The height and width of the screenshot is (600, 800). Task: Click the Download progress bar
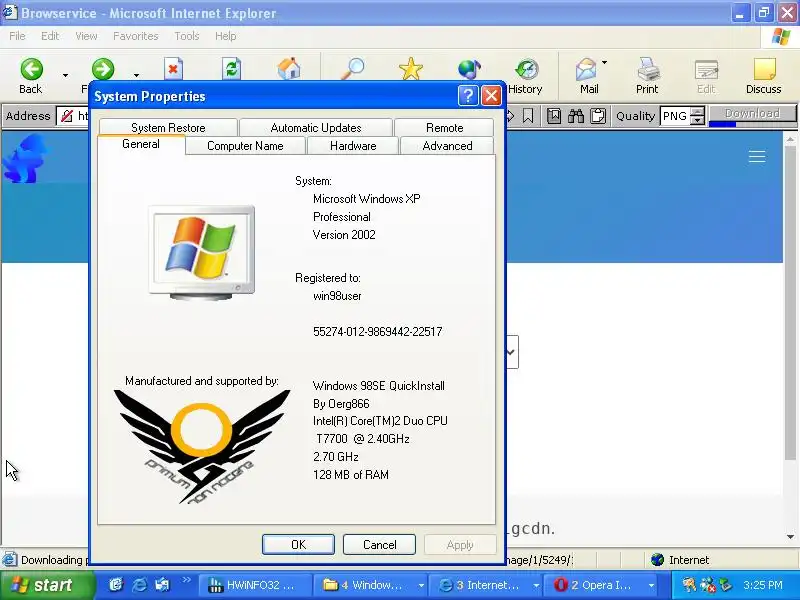[753, 123]
